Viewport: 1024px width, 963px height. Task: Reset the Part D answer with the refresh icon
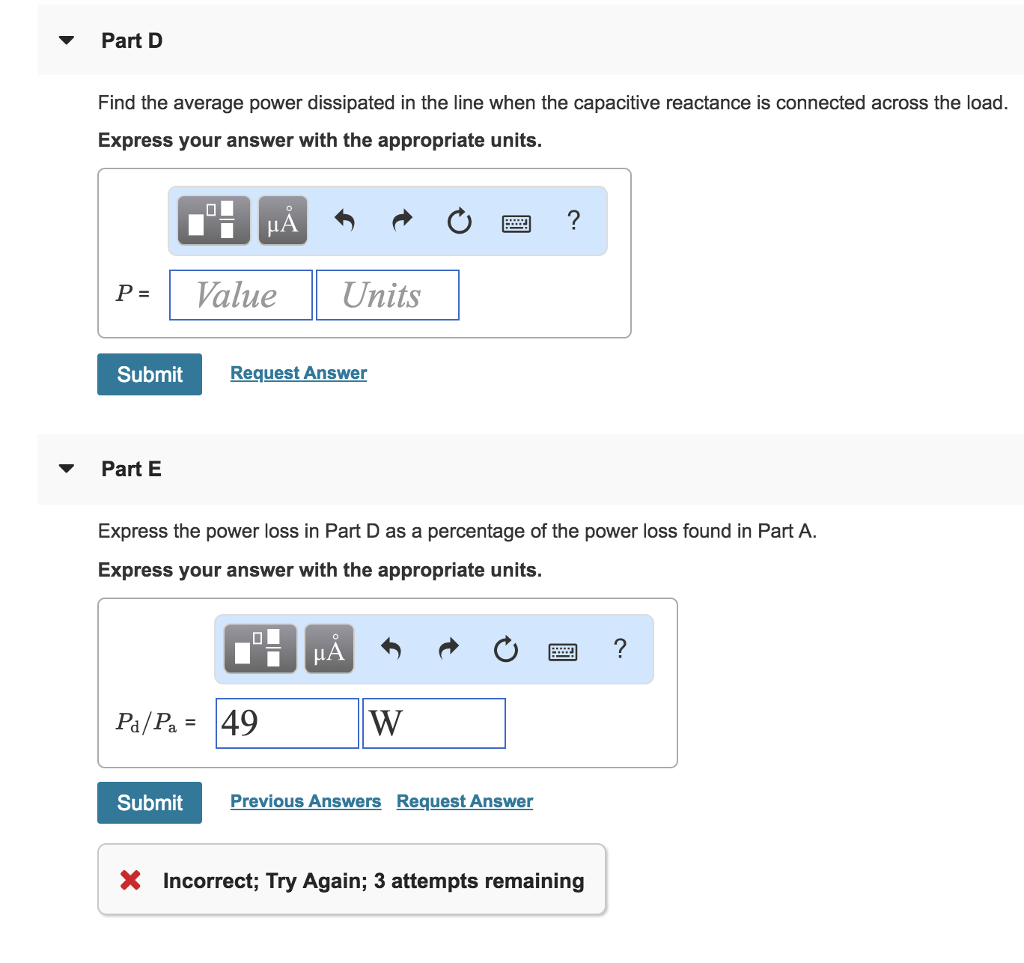pyautogui.click(x=458, y=221)
